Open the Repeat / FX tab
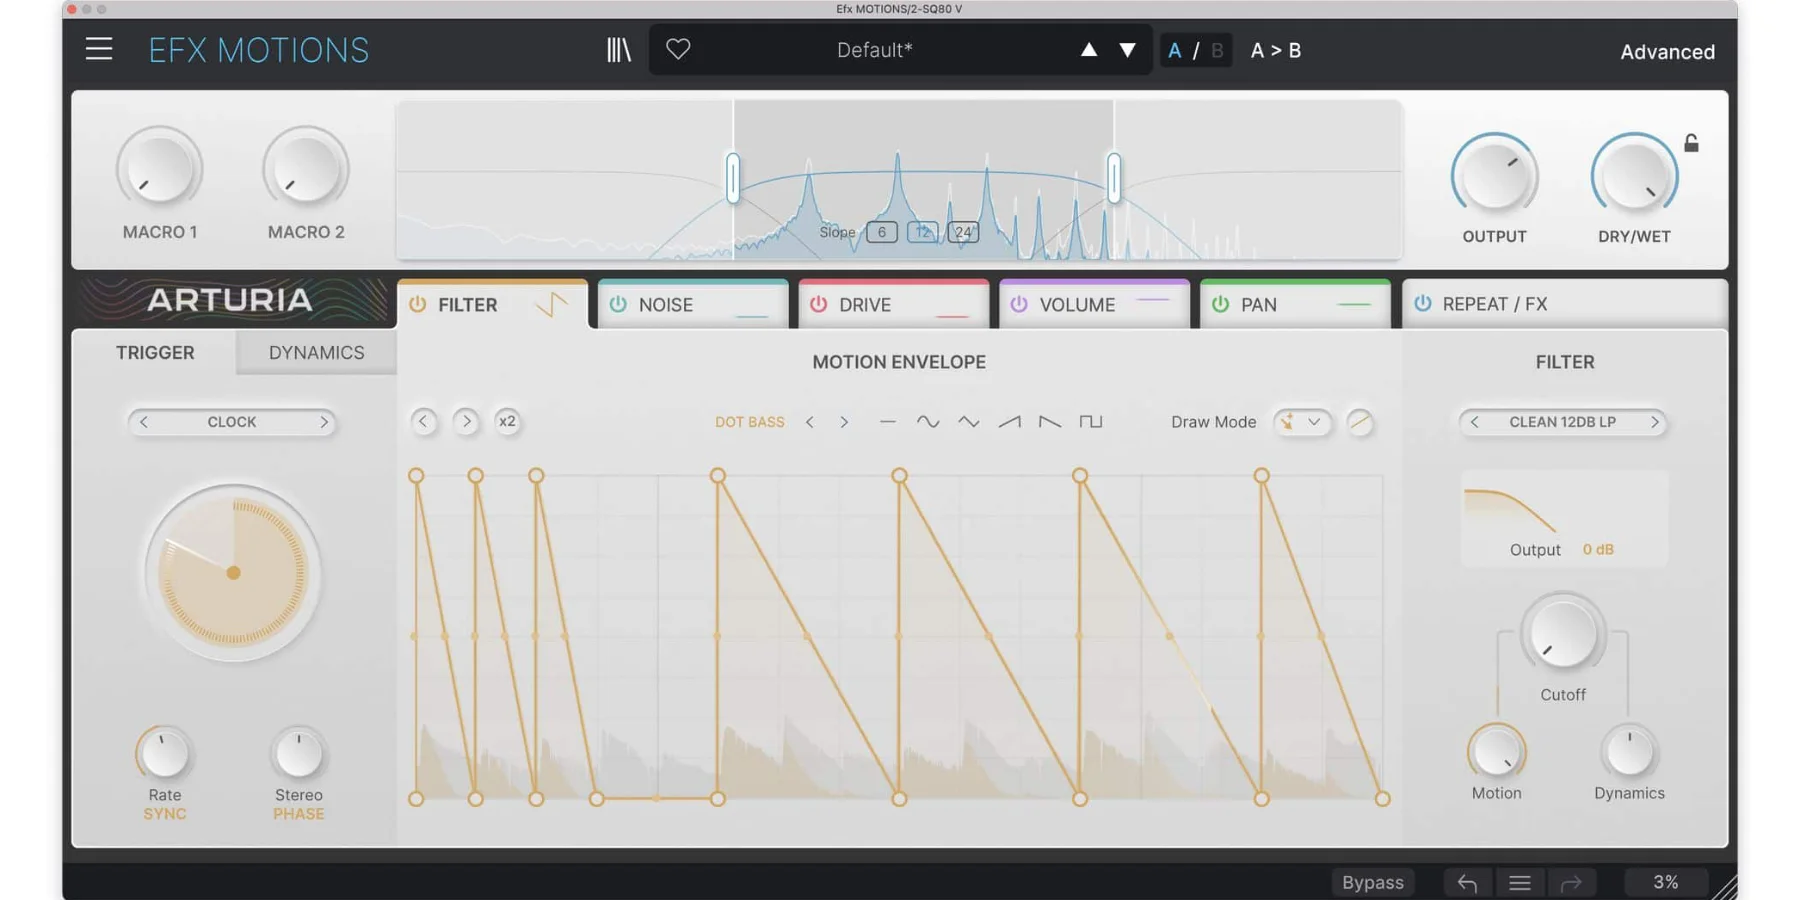Viewport: 1800px width, 900px height. 1494,304
